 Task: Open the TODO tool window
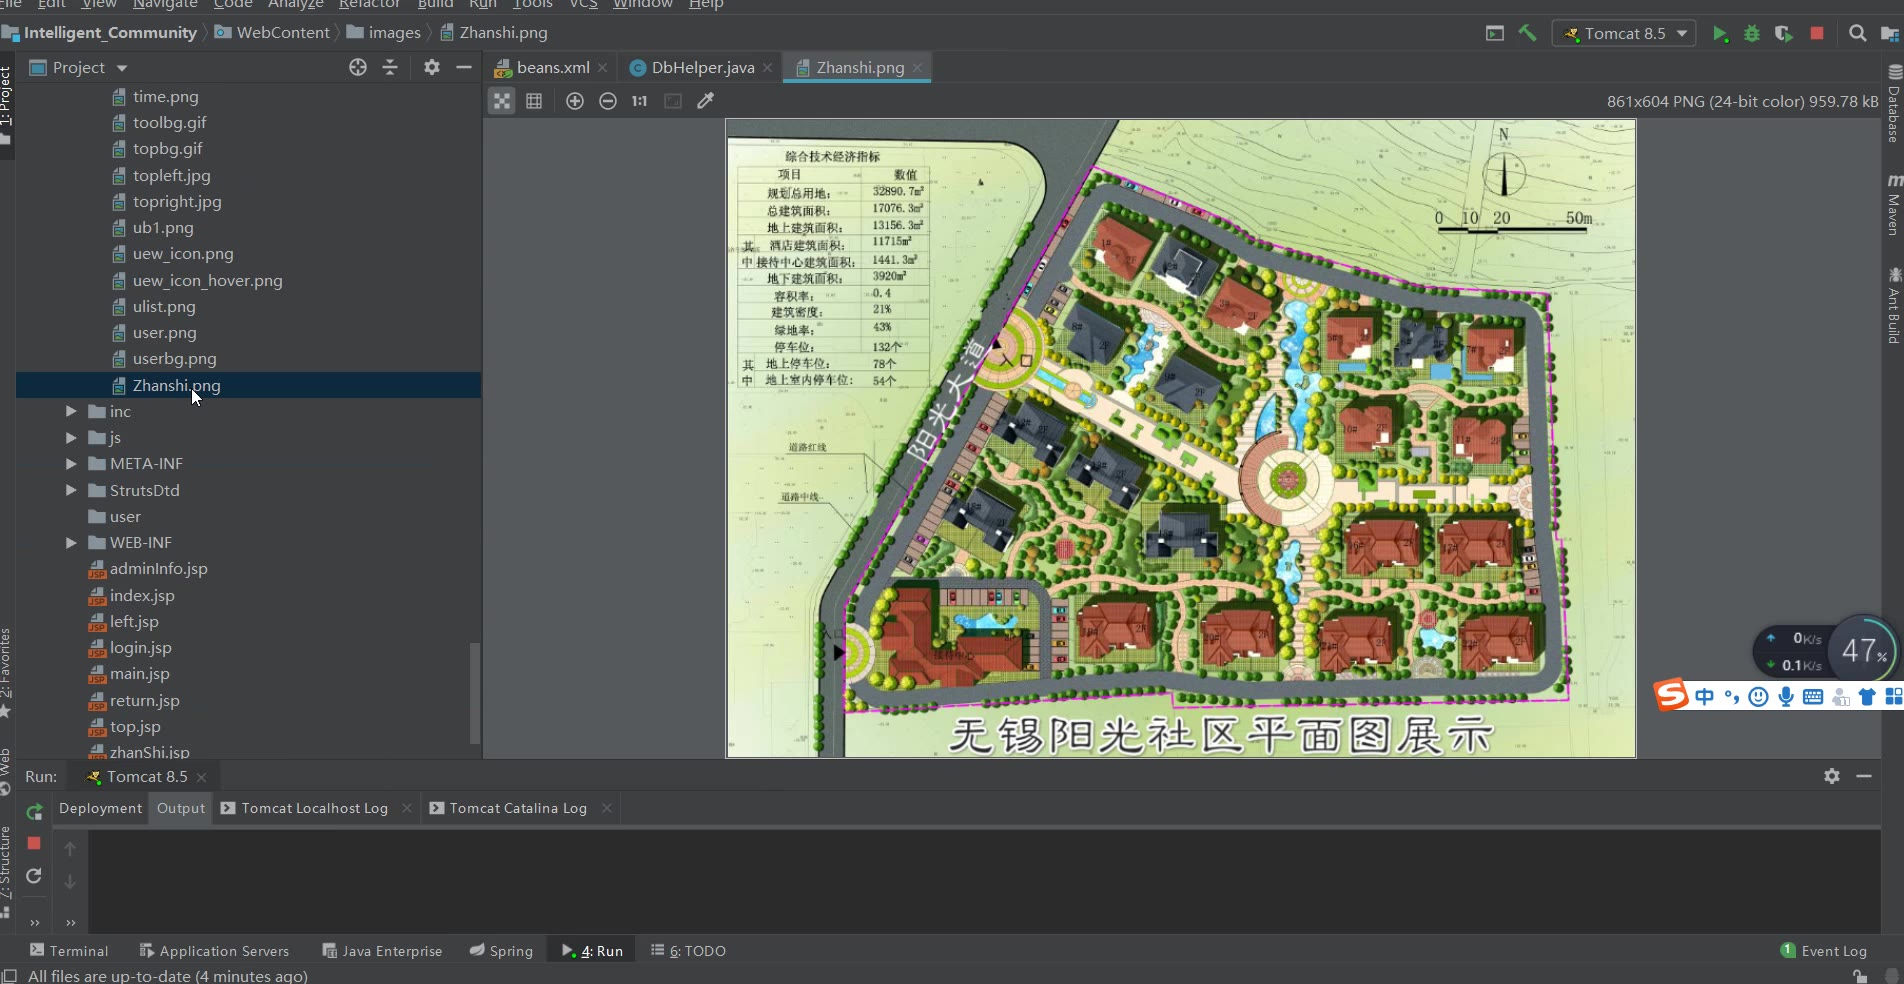coord(688,951)
